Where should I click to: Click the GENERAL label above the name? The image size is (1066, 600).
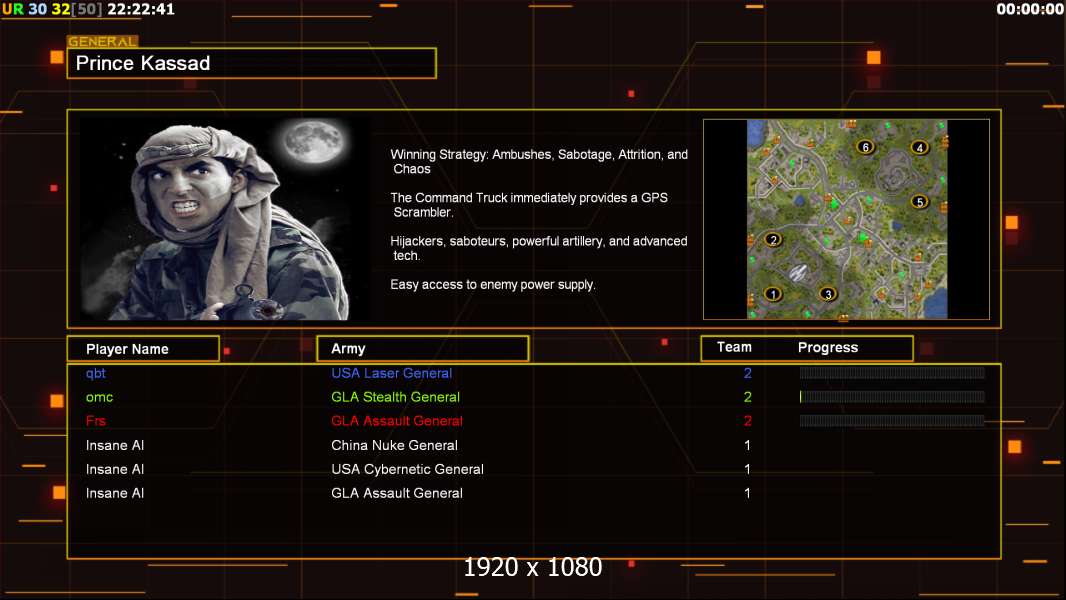coord(103,41)
